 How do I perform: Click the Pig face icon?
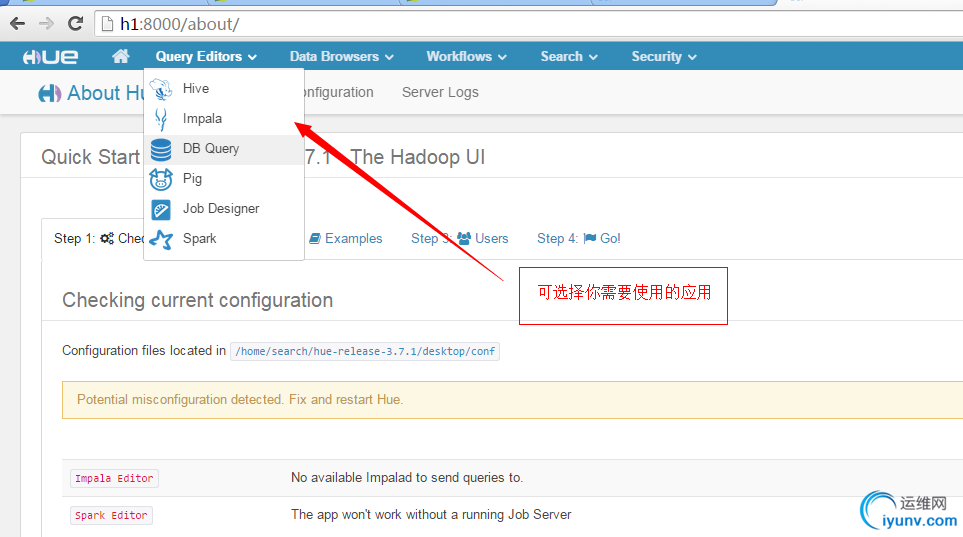point(161,179)
